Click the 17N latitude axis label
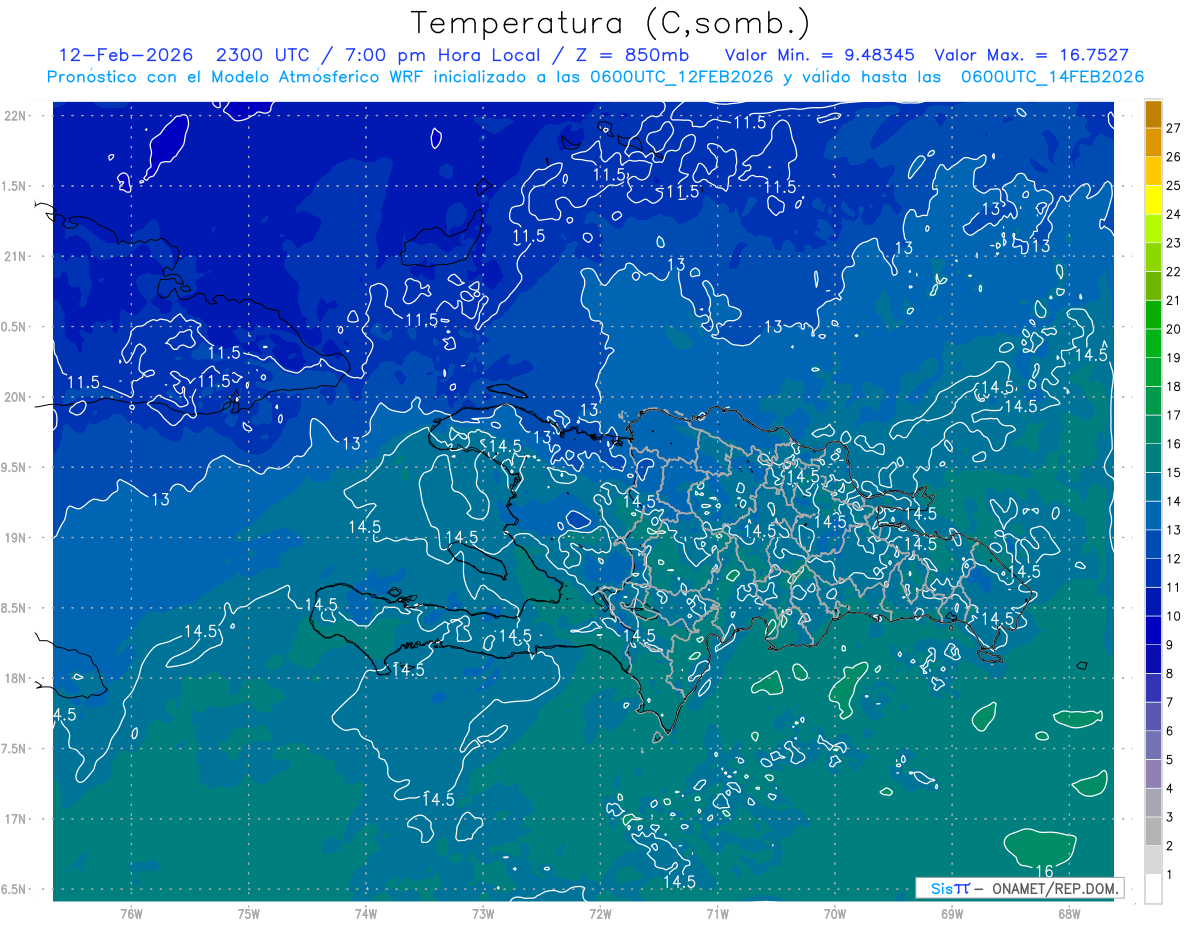The image size is (1200, 927). point(14,819)
